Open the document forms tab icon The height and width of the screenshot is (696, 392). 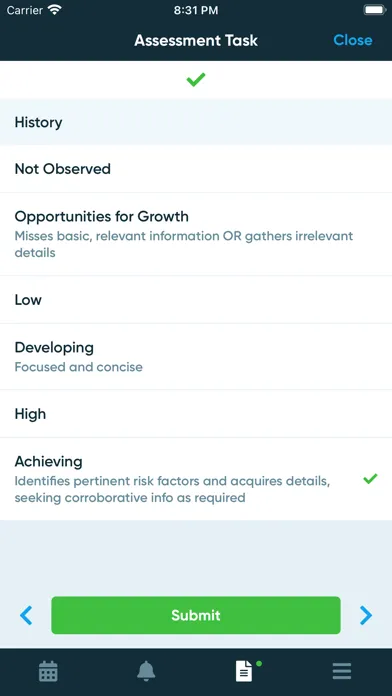coord(244,671)
